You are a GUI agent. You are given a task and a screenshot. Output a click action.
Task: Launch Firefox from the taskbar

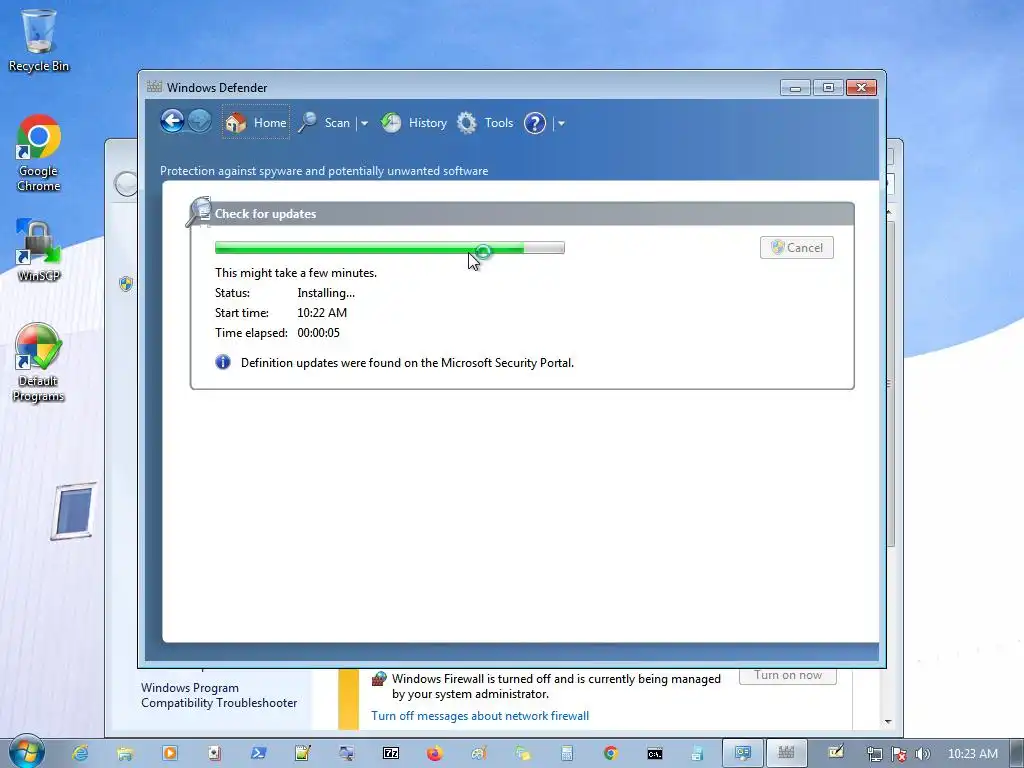coord(434,753)
